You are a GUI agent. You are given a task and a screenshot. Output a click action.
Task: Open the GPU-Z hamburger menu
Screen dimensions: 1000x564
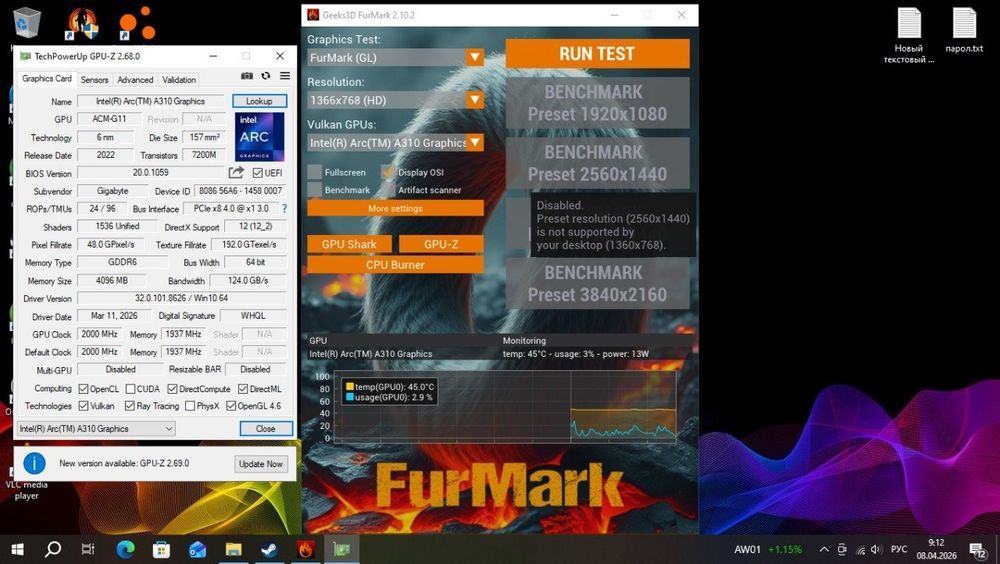coord(285,76)
